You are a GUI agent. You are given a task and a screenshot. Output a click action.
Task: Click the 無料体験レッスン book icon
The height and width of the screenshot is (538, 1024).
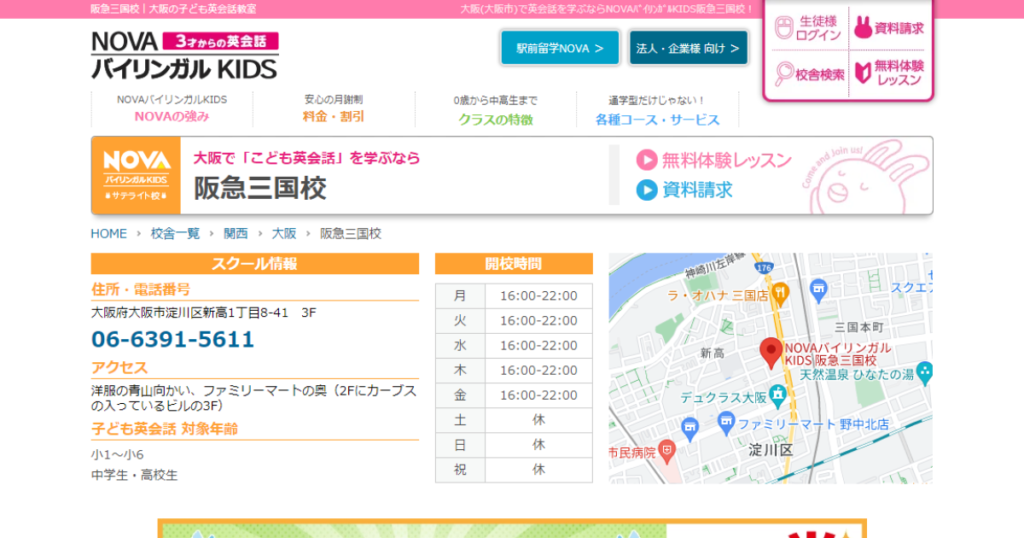[862, 73]
